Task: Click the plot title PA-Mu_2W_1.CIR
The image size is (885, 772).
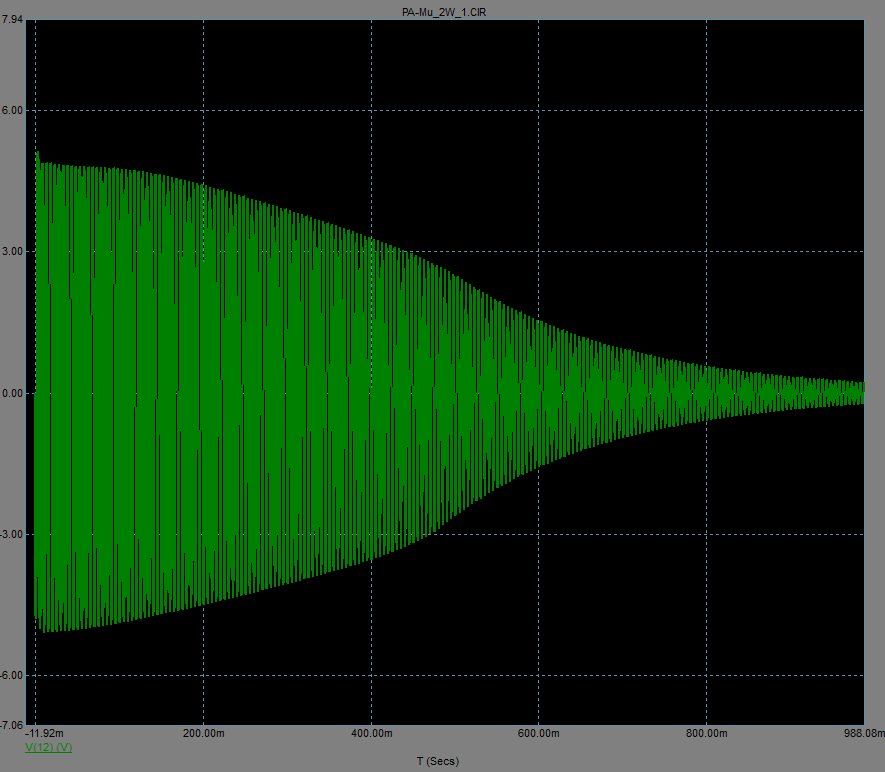Action: [443, 9]
